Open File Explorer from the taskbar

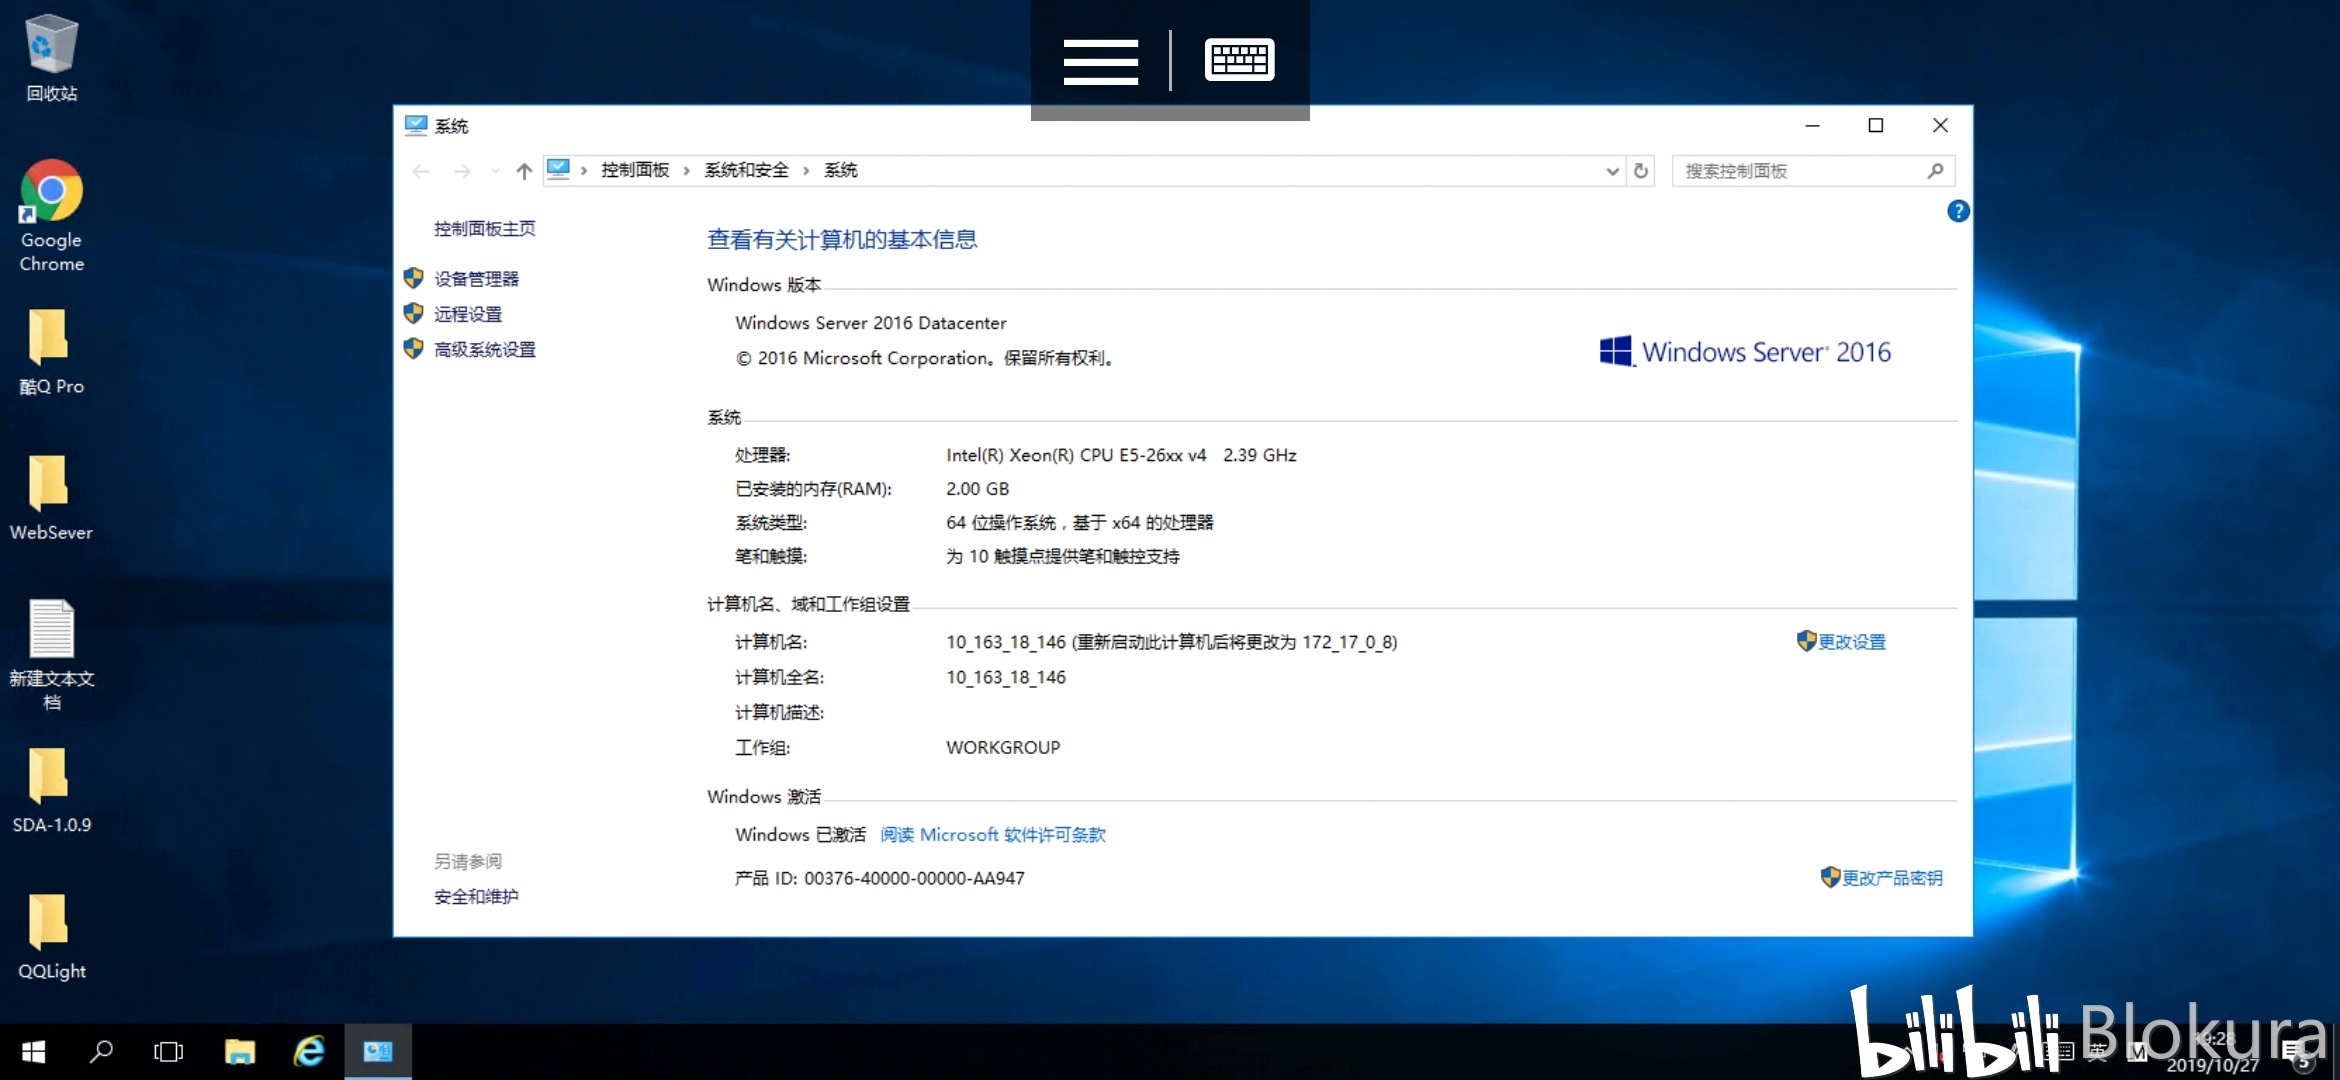point(240,1051)
